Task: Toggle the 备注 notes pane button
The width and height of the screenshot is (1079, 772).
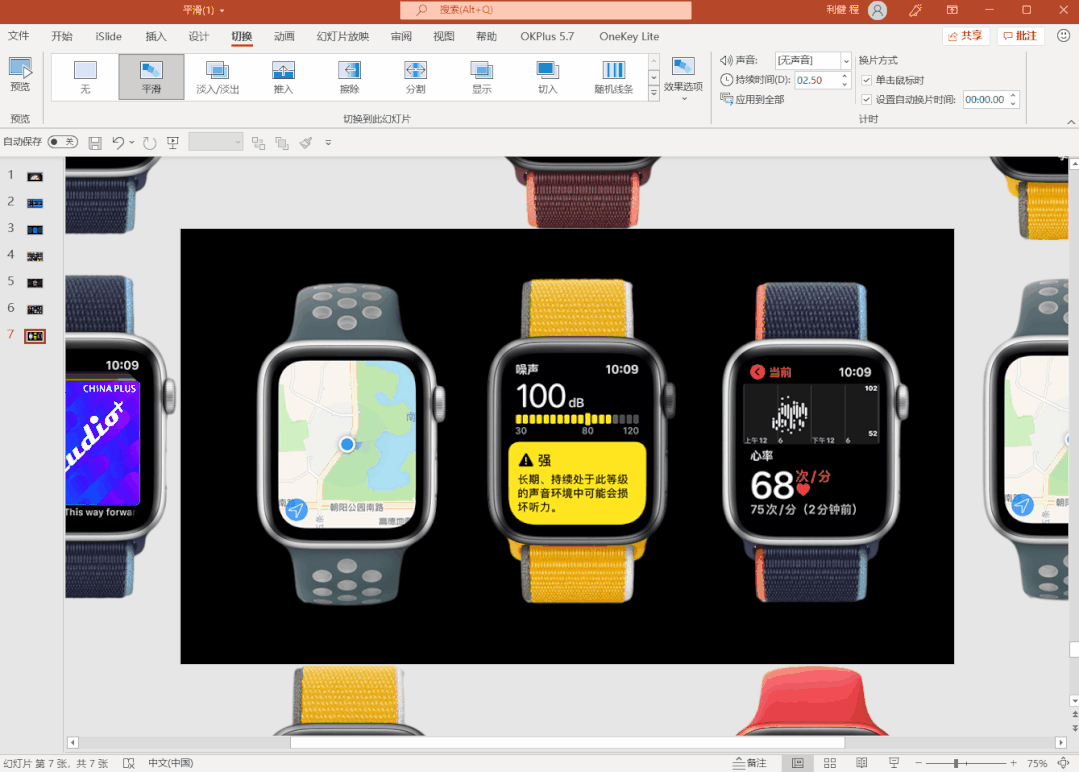Action: [x=749, y=763]
